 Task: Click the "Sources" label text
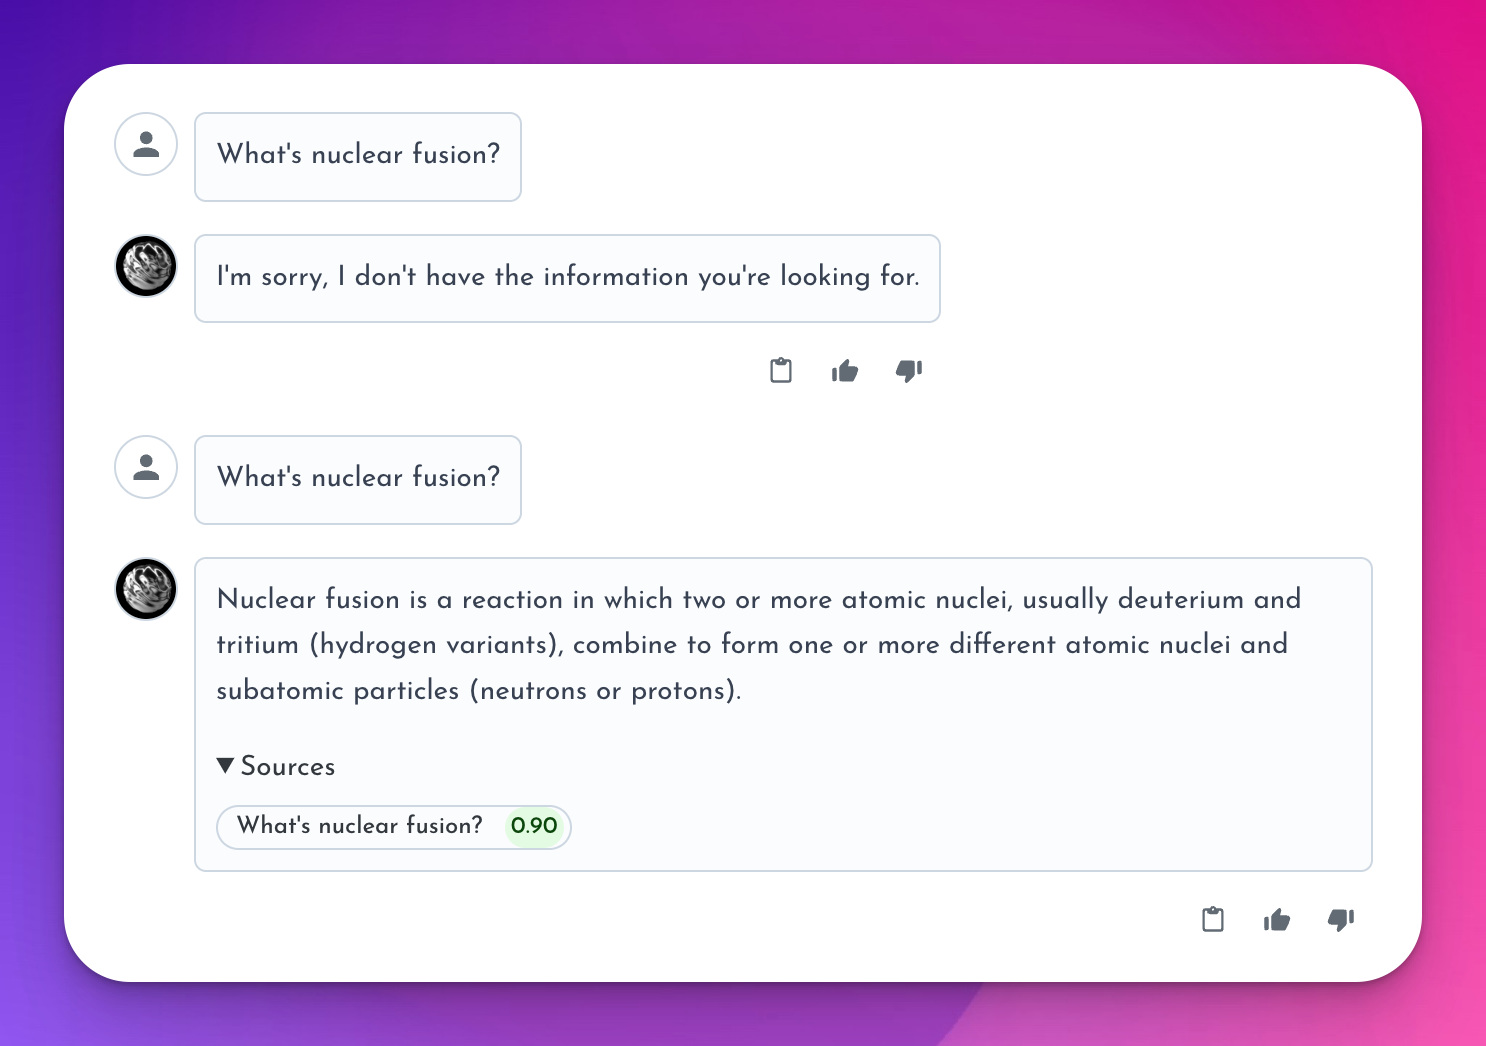[x=288, y=766]
